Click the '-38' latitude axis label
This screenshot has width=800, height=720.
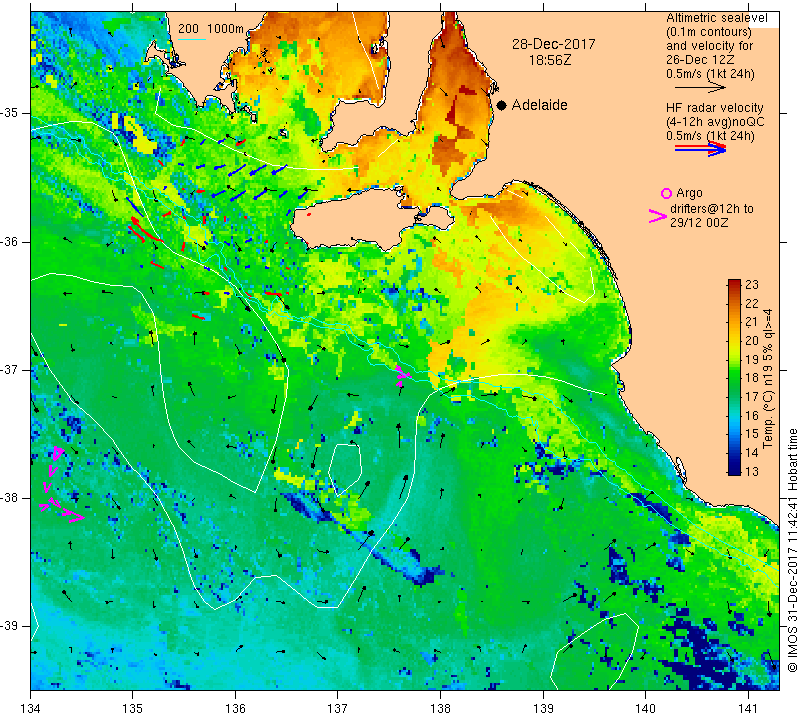coord(11,498)
